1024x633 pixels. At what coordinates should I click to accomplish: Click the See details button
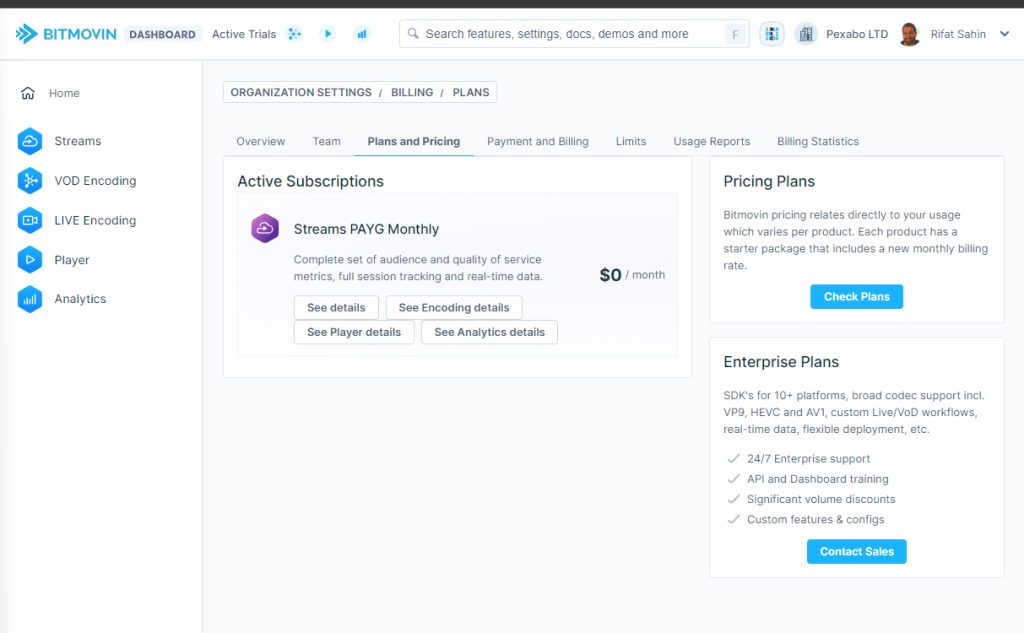pos(336,308)
